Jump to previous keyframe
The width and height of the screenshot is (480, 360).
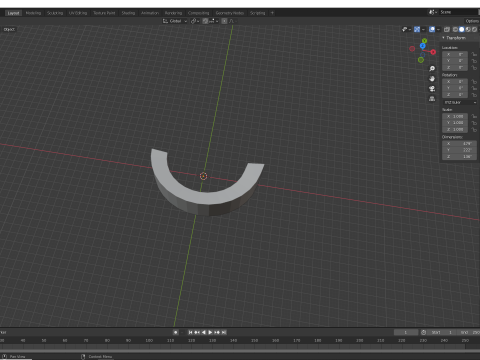coord(197,332)
